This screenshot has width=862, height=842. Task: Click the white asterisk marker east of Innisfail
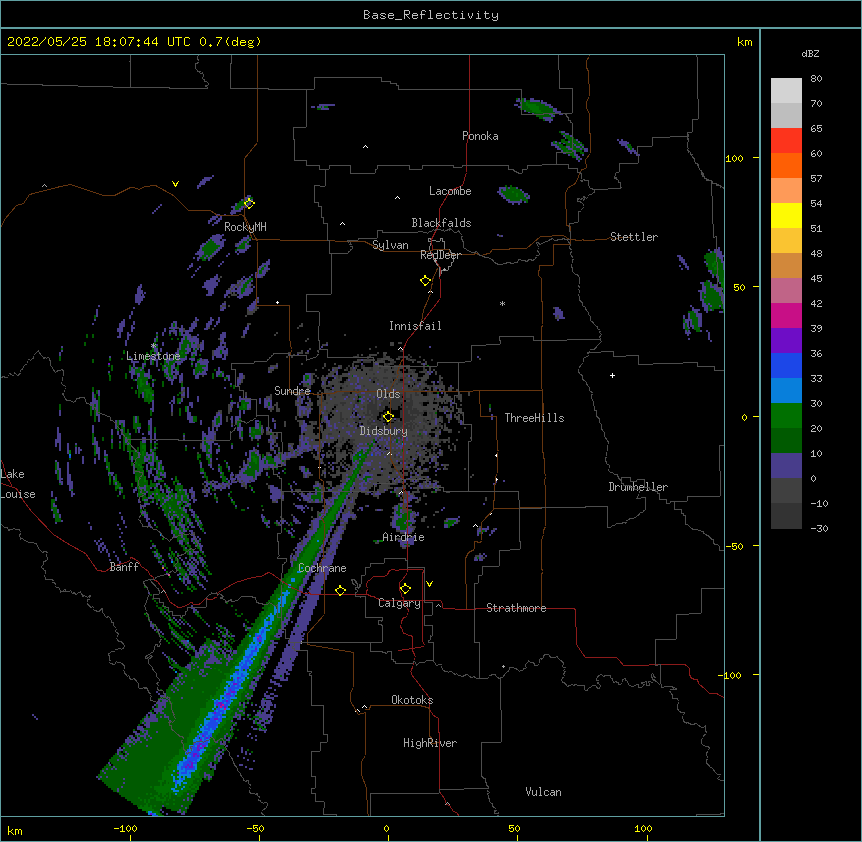[x=502, y=303]
